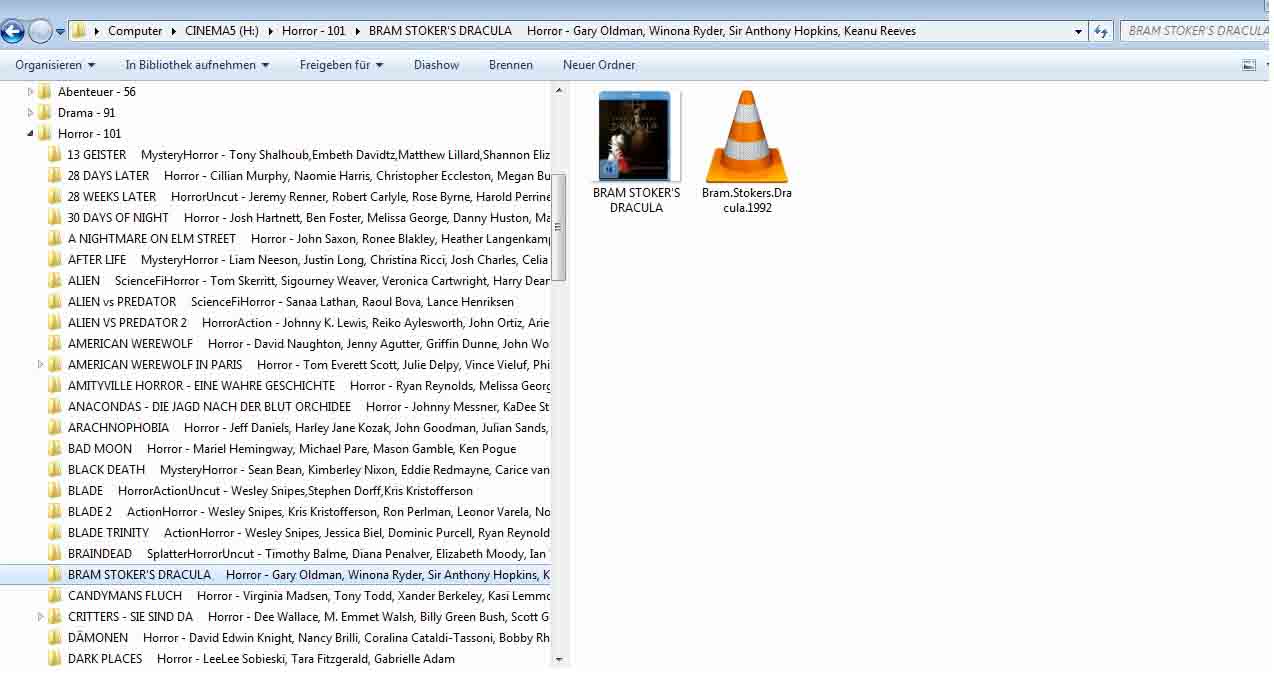Click the ARACHNOPHOBIA folder icon

pyautogui.click(x=55, y=428)
